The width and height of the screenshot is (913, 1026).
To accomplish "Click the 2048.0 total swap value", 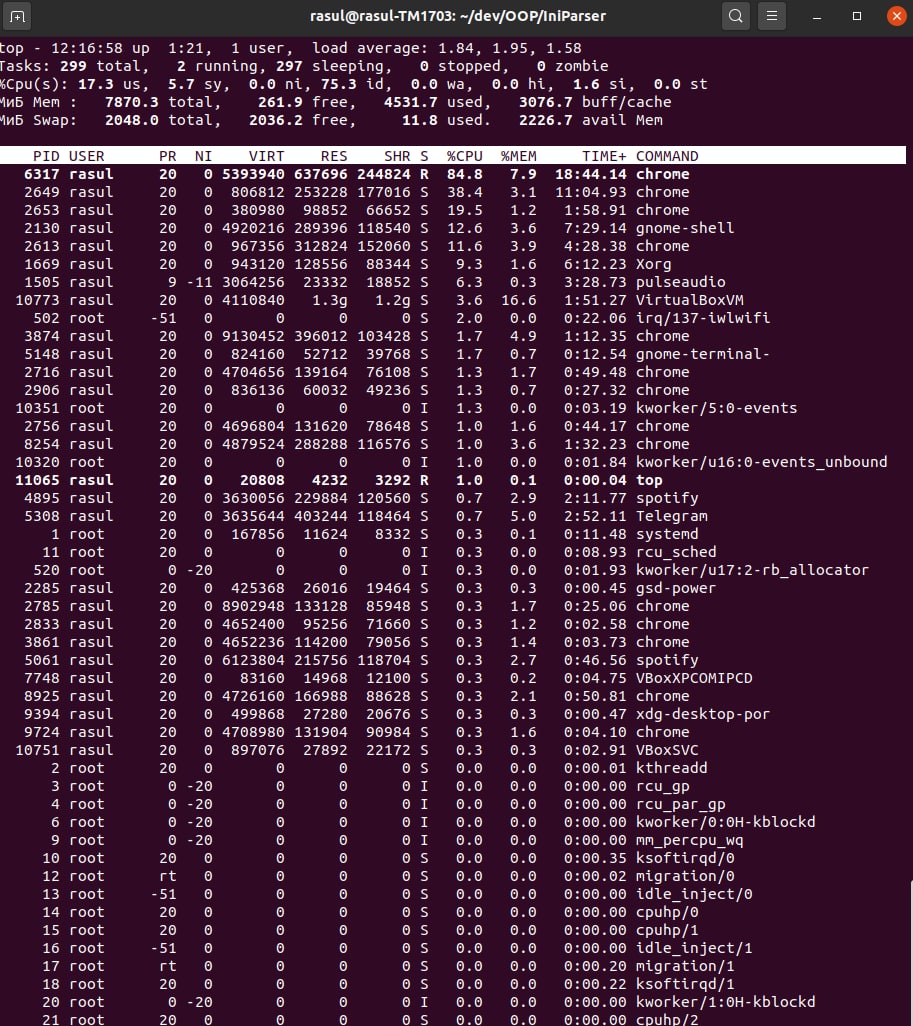I will pos(132,120).
